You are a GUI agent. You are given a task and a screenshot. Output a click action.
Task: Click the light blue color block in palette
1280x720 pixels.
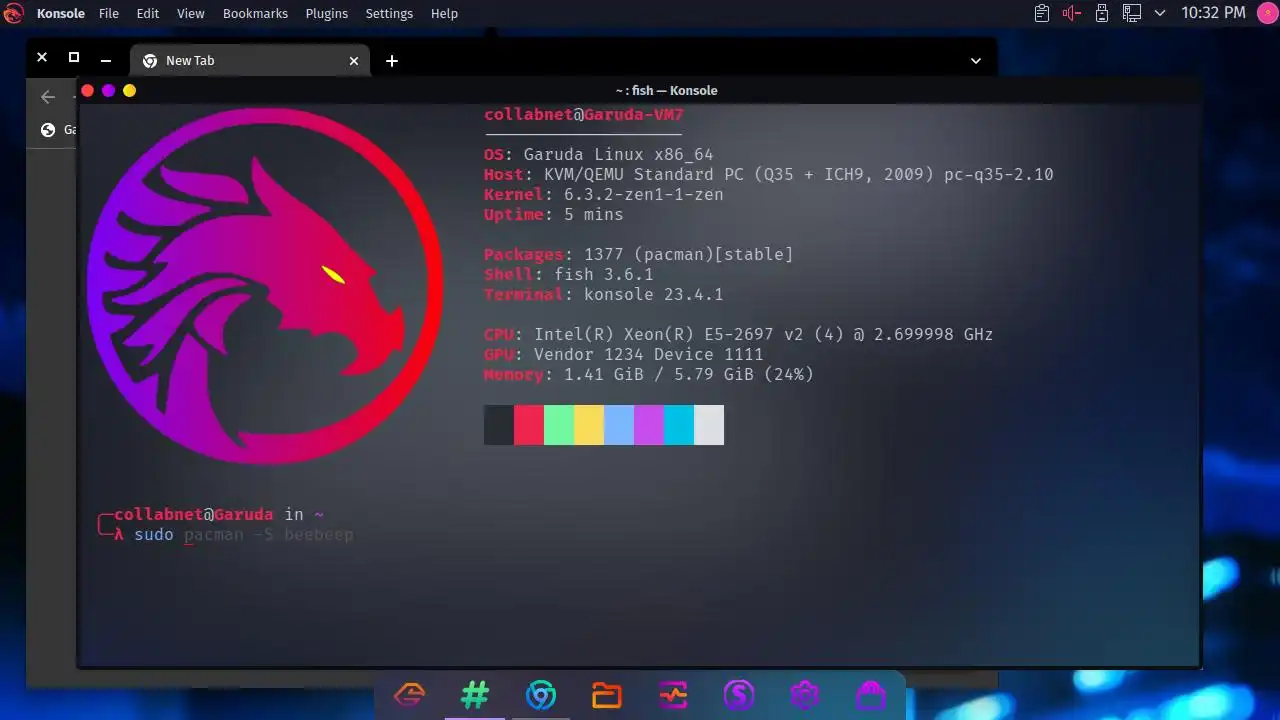(x=619, y=425)
